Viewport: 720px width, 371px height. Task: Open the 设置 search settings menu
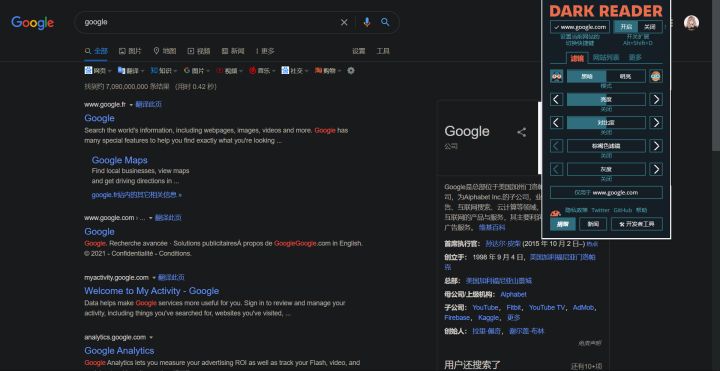tap(359, 51)
